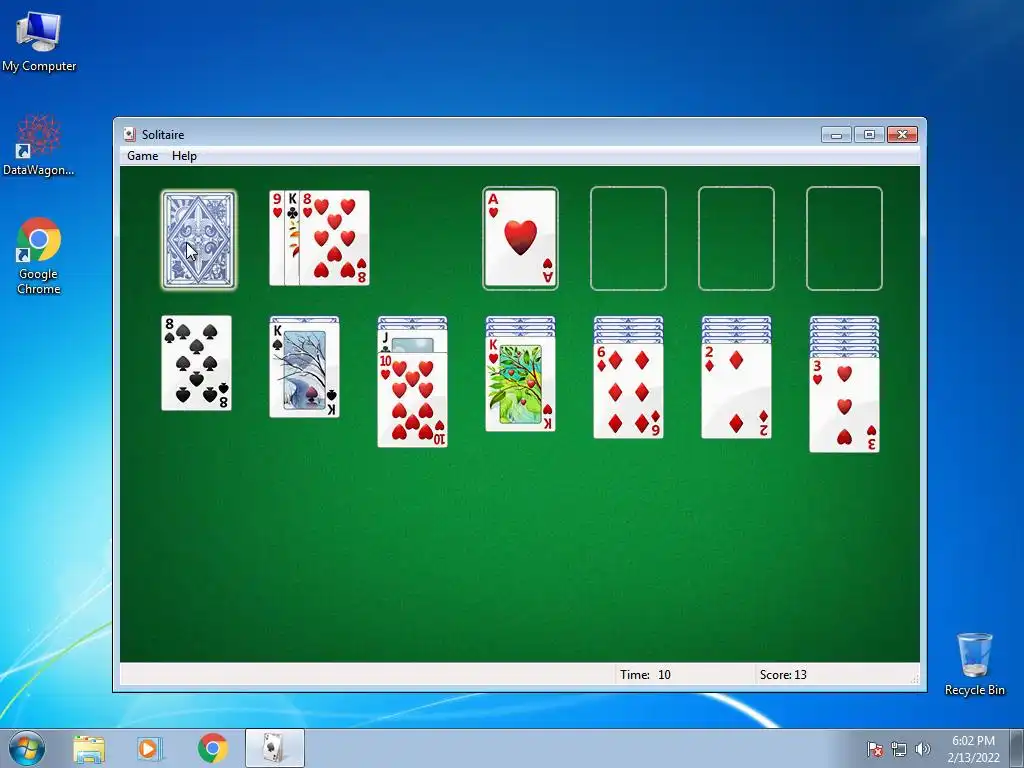Select the 2 of diamonds card
1024x768 pixels.
click(x=736, y=391)
